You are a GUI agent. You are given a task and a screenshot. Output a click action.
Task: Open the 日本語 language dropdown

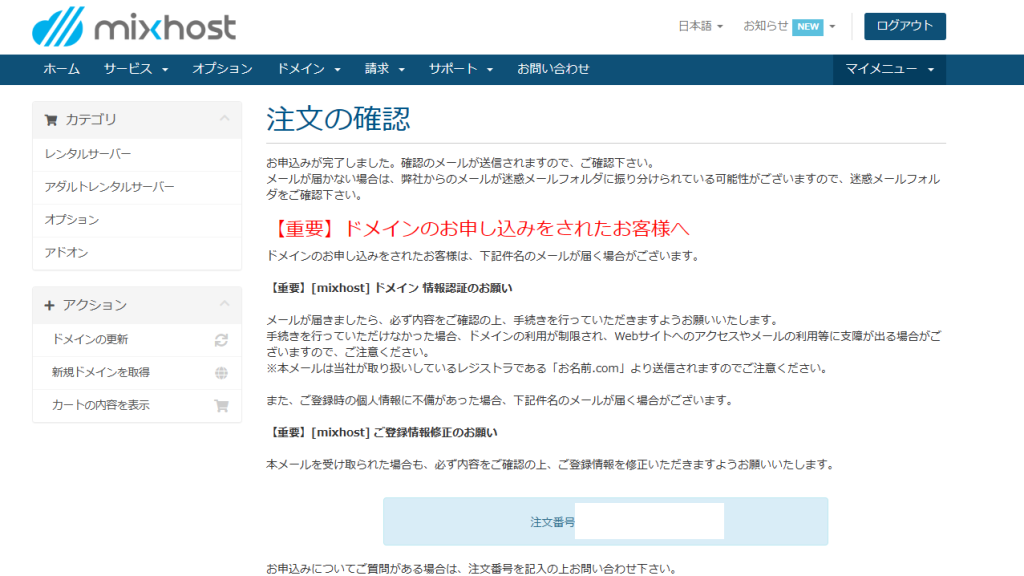point(700,27)
